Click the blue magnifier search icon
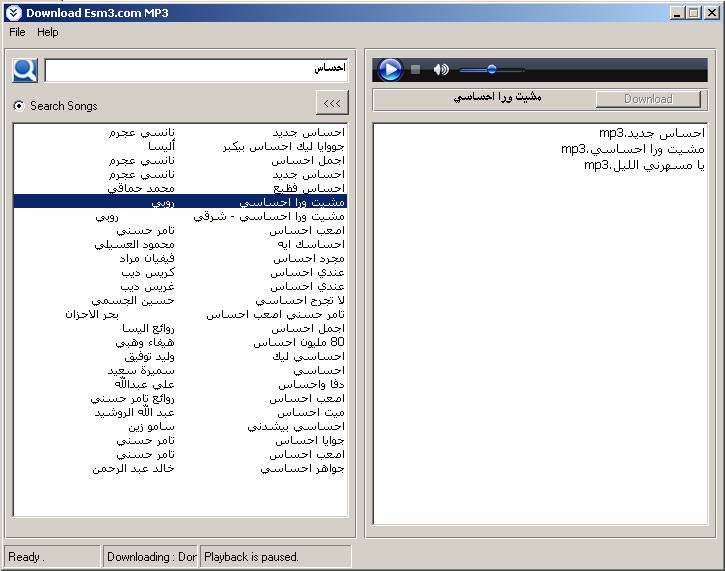 click(x=25, y=70)
